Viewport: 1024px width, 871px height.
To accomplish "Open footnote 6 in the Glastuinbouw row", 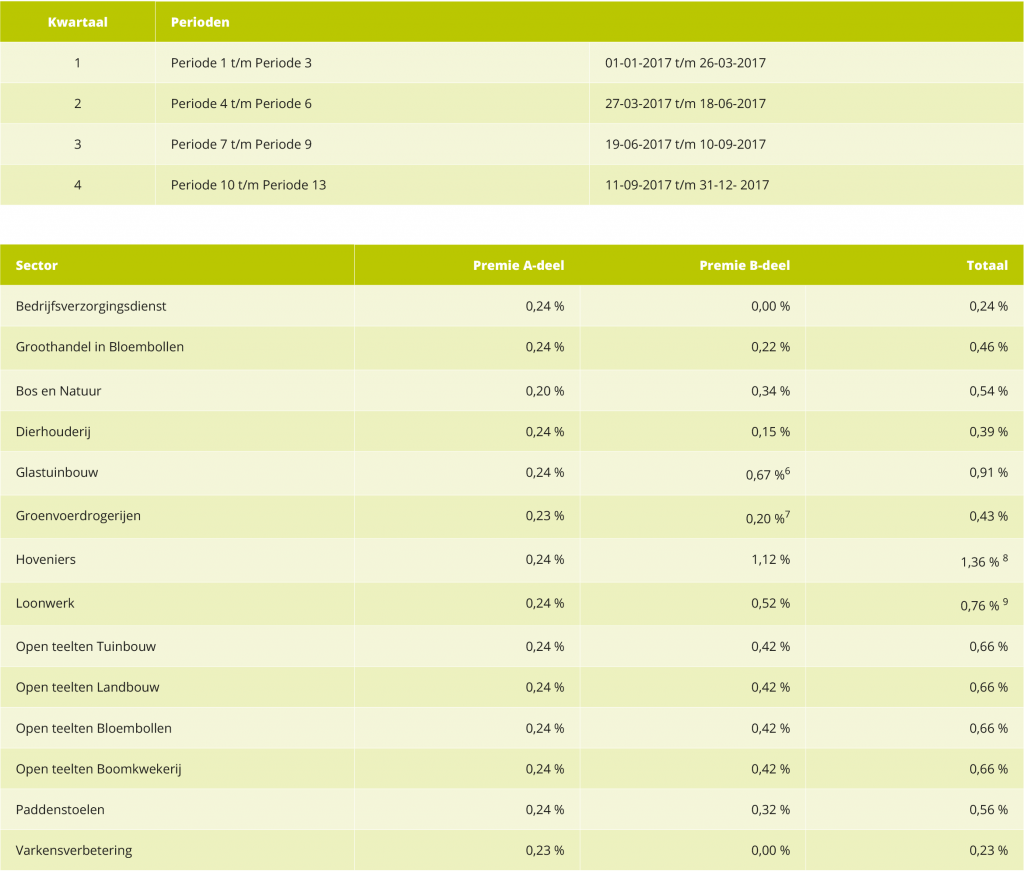I will (x=787, y=470).
